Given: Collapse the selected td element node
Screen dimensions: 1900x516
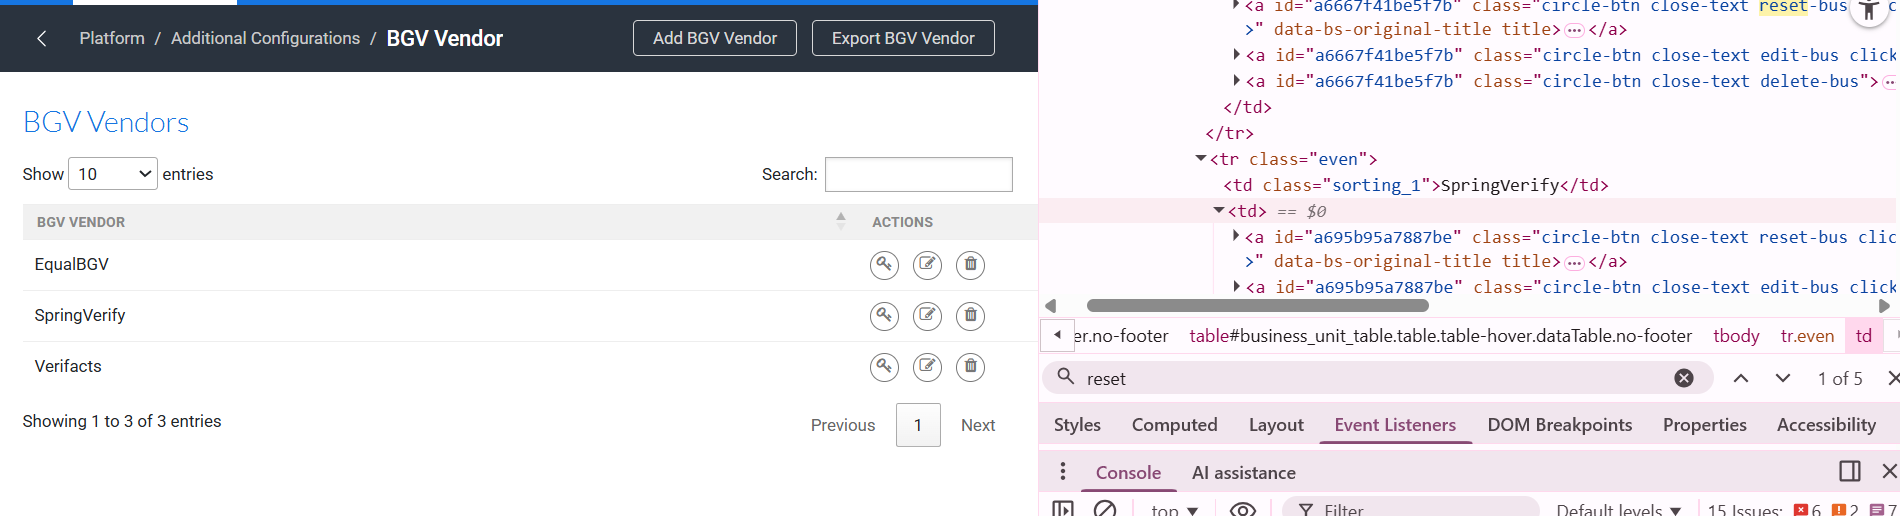Looking at the screenshot, I should [x=1218, y=211].
